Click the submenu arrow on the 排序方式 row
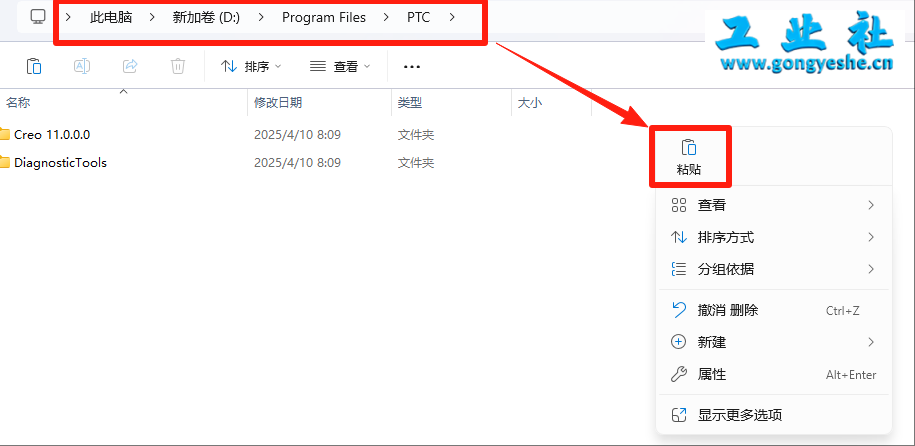This screenshot has width=915, height=446. pyautogui.click(x=871, y=238)
